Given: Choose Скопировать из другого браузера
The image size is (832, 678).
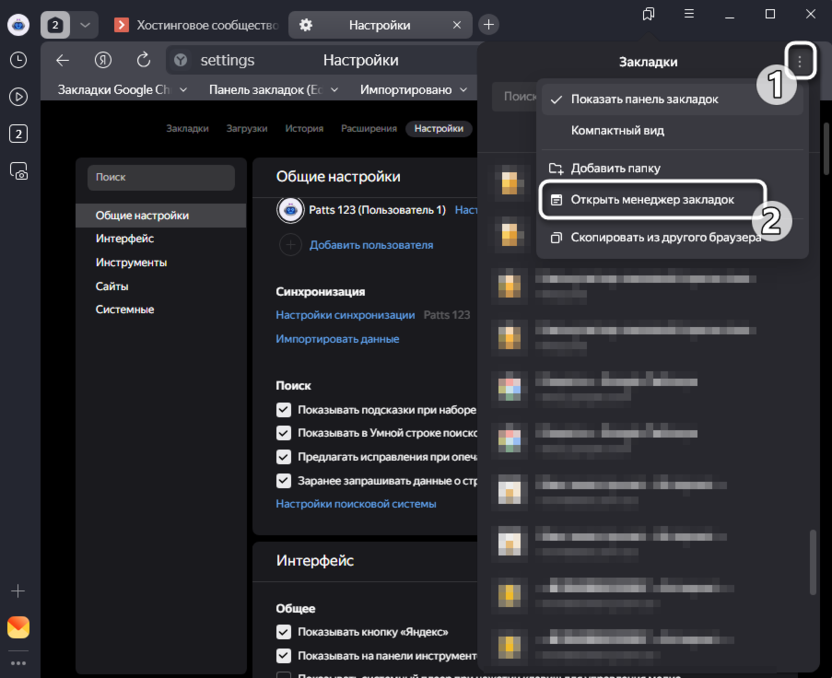Looking at the screenshot, I should pos(672,237).
